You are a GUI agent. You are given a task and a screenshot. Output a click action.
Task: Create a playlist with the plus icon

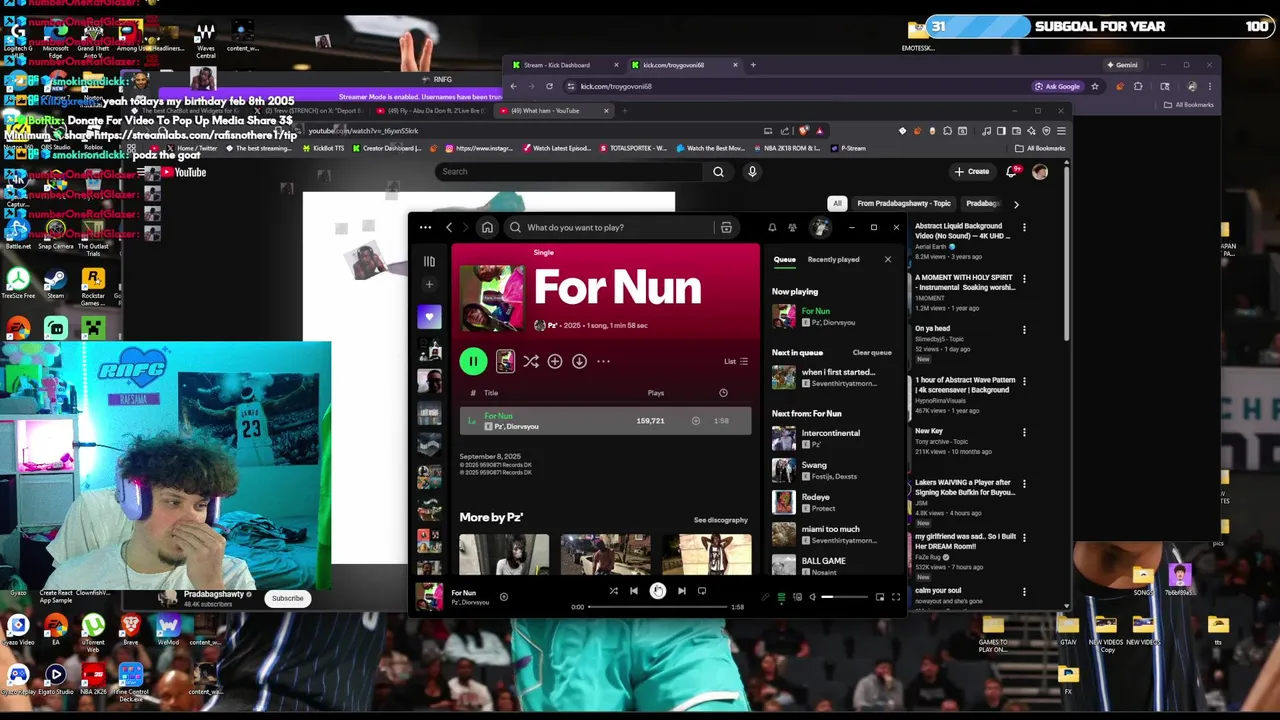[x=429, y=285]
